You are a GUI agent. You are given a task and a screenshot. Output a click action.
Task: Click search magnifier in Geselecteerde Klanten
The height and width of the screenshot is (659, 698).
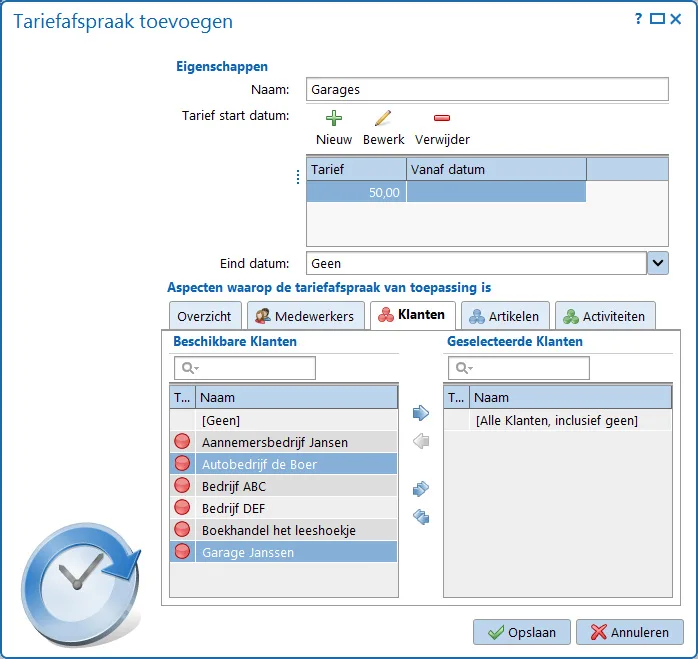tap(463, 368)
